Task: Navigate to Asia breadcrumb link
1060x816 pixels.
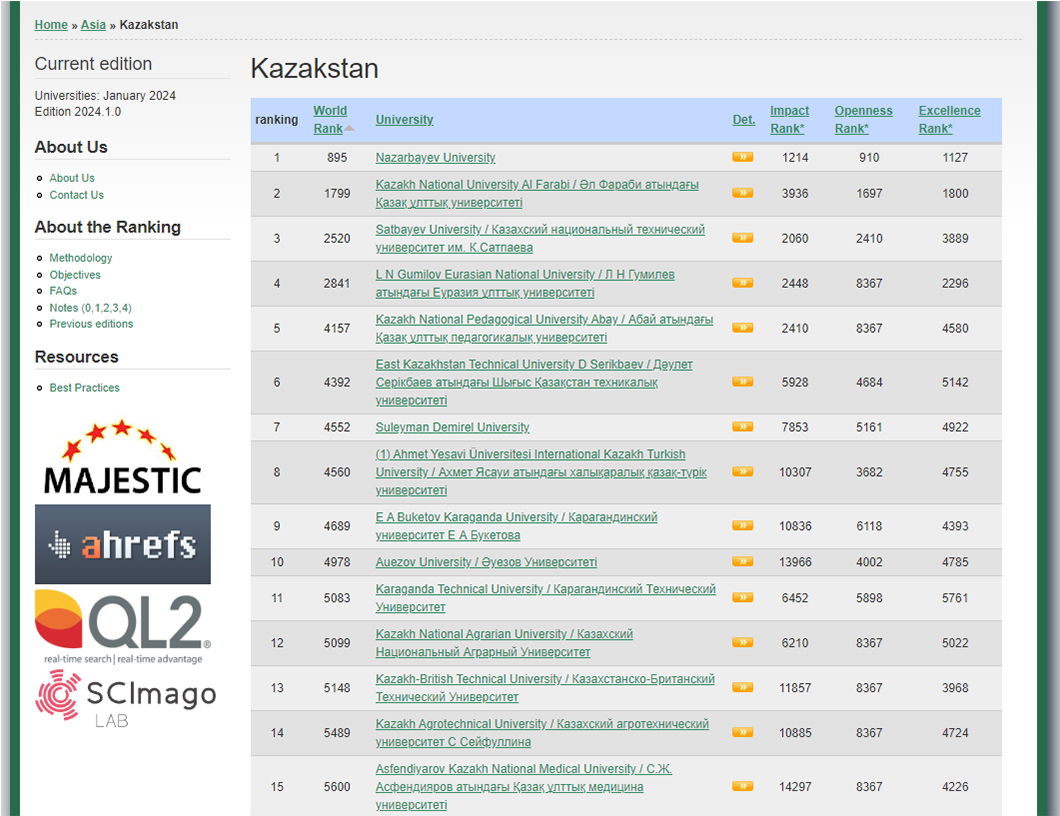Action: pyautogui.click(x=93, y=25)
